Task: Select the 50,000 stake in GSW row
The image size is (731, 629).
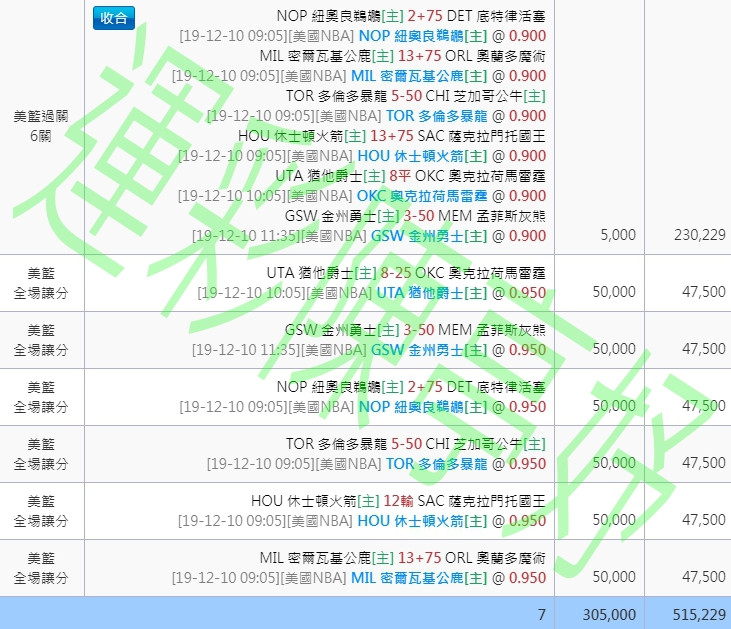Action: [614, 349]
